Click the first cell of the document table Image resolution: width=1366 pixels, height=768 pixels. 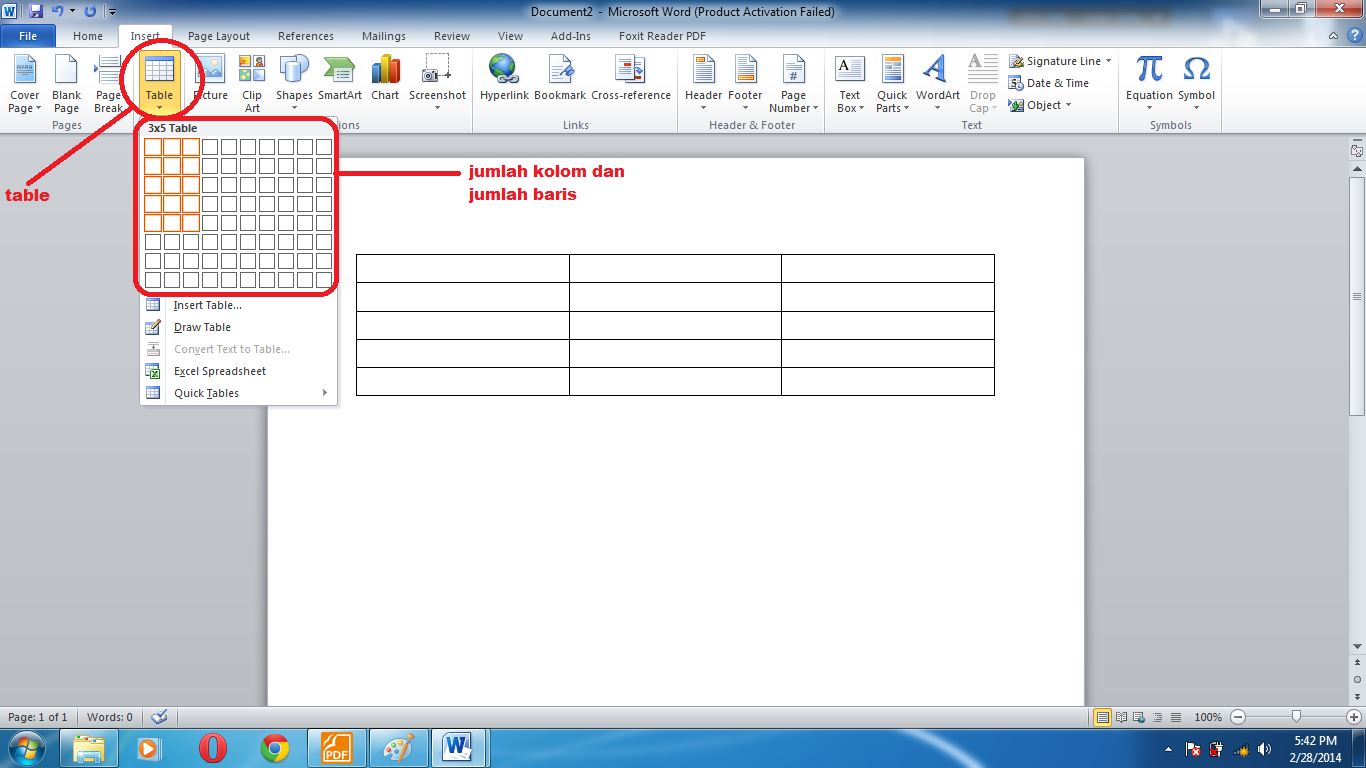coord(463,268)
